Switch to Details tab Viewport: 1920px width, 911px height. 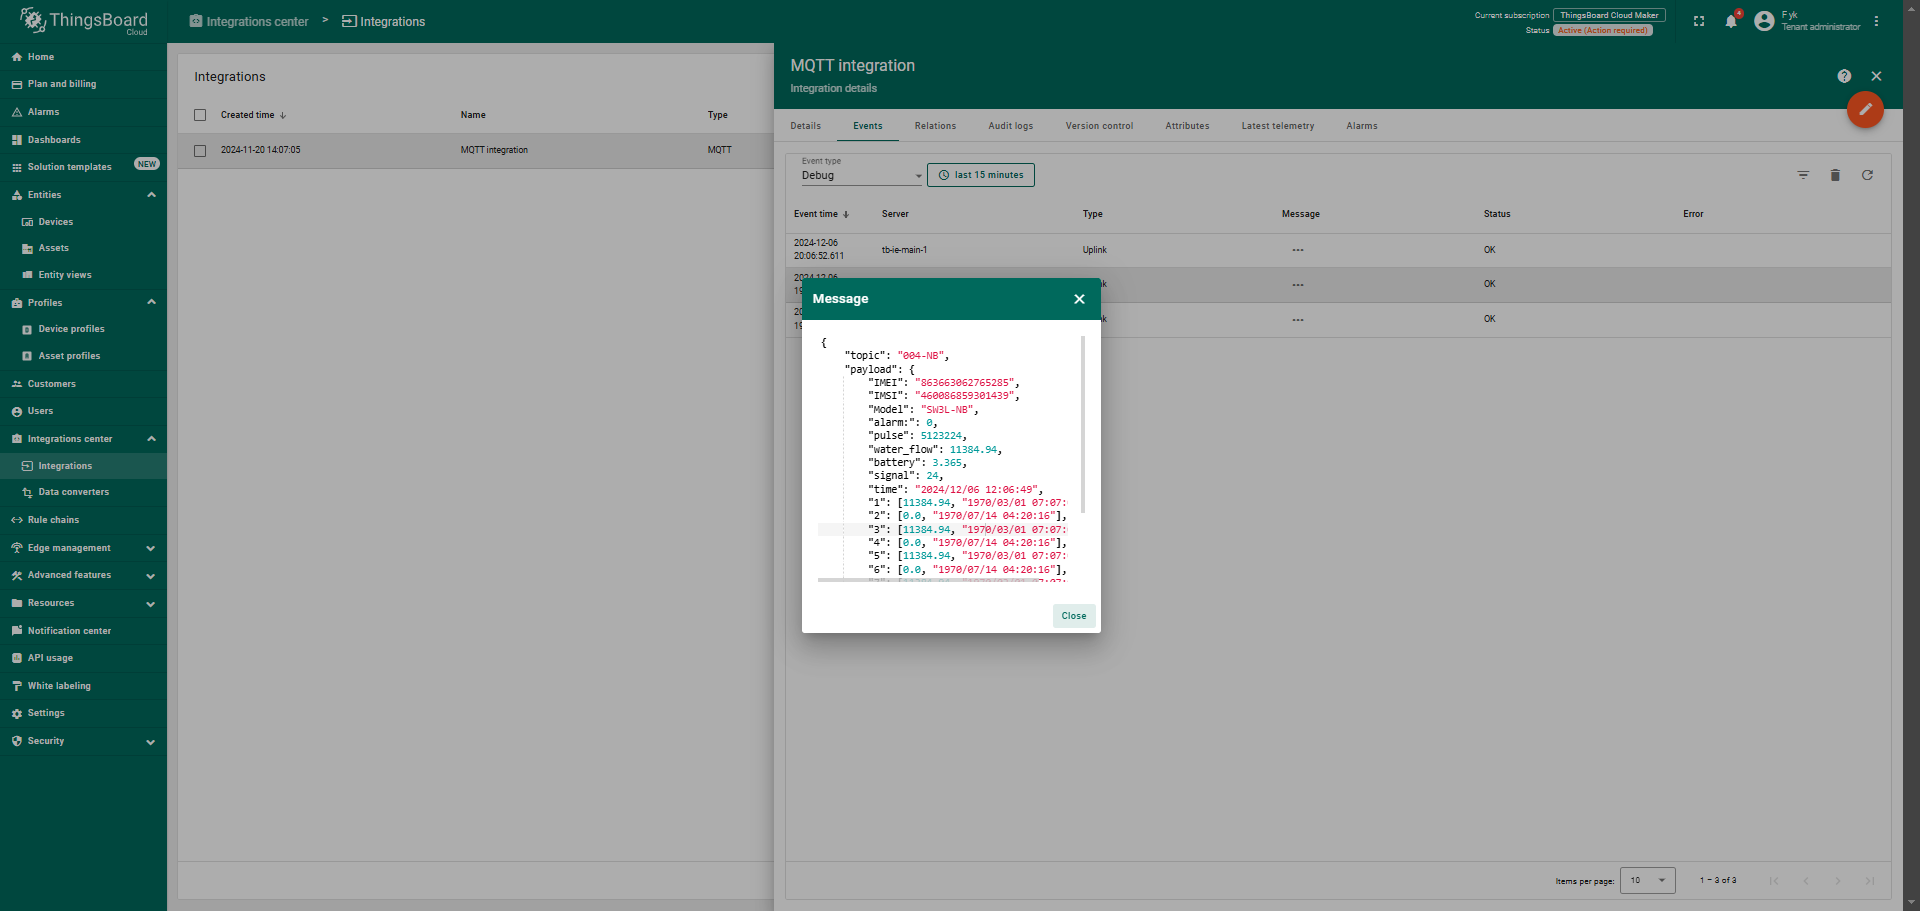coord(805,126)
